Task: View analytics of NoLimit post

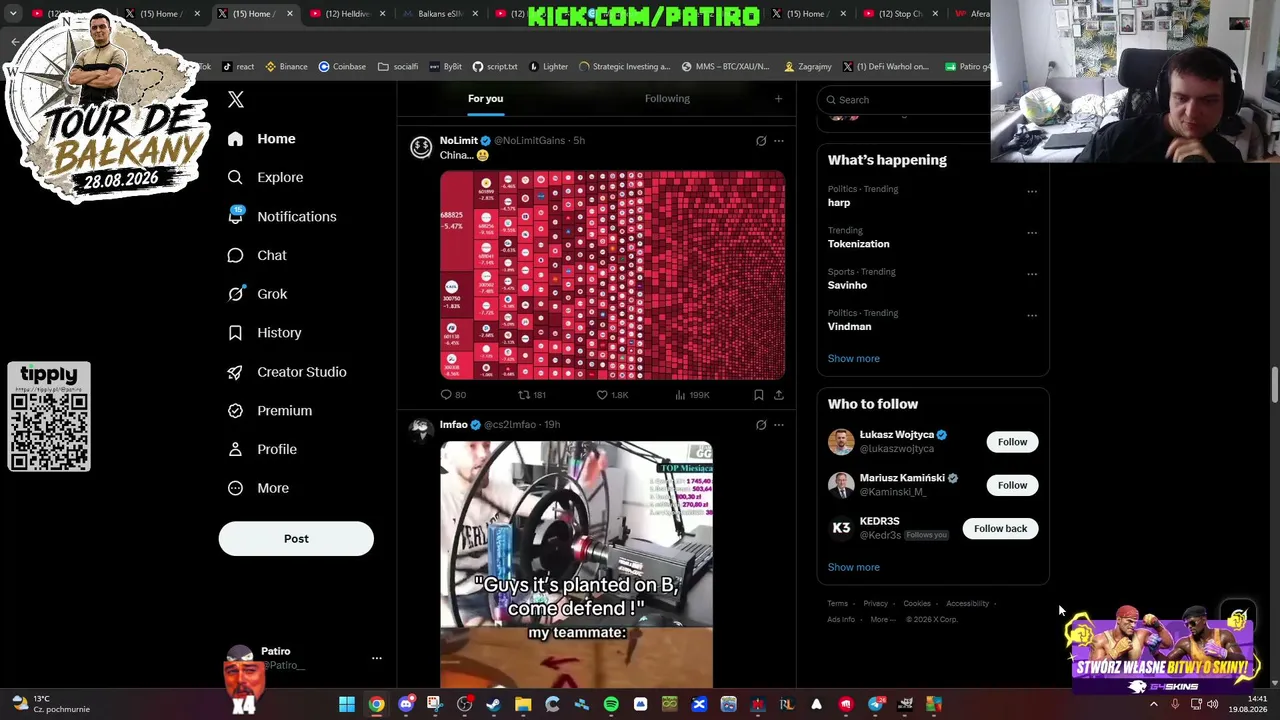Action: click(x=692, y=395)
